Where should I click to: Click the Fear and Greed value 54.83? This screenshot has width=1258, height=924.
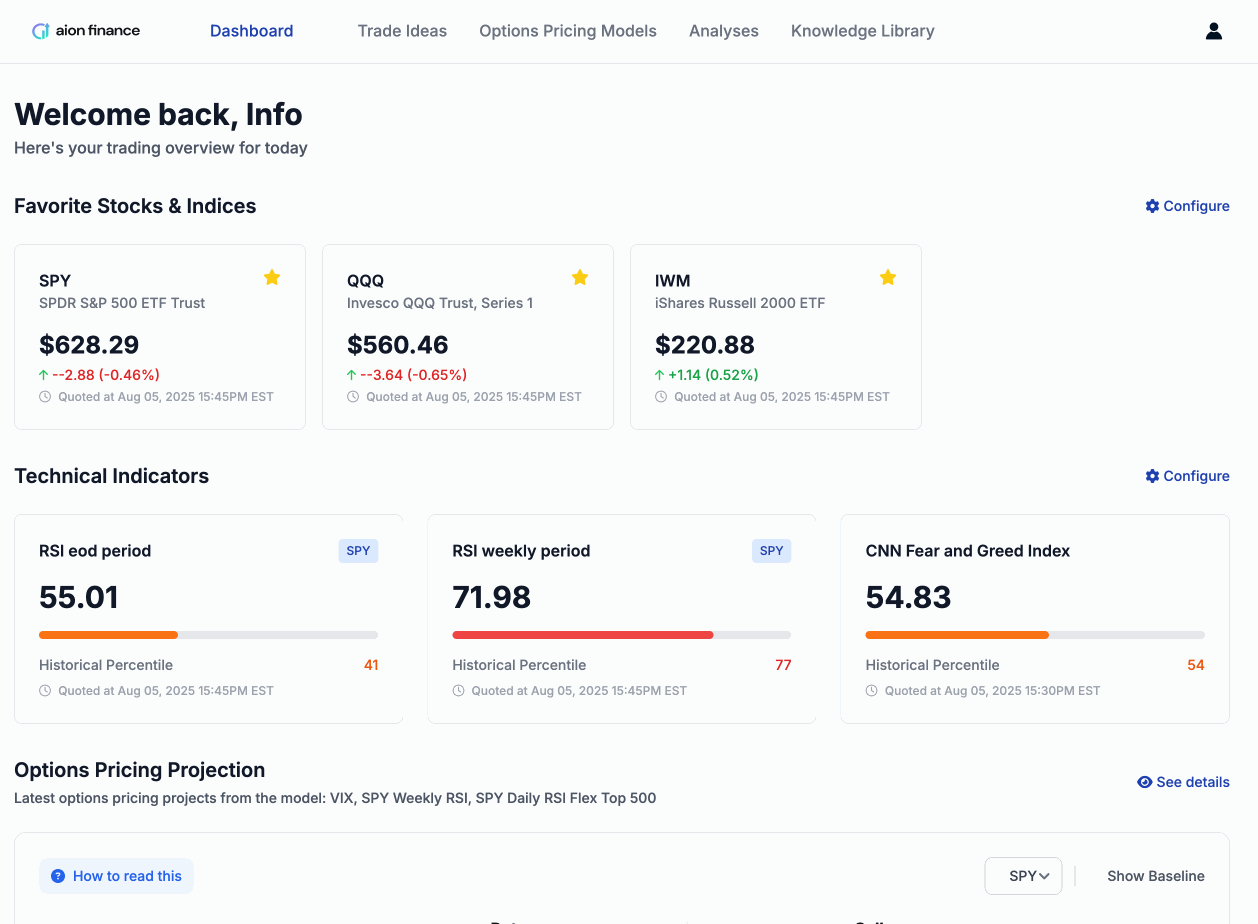pos(908,597)
